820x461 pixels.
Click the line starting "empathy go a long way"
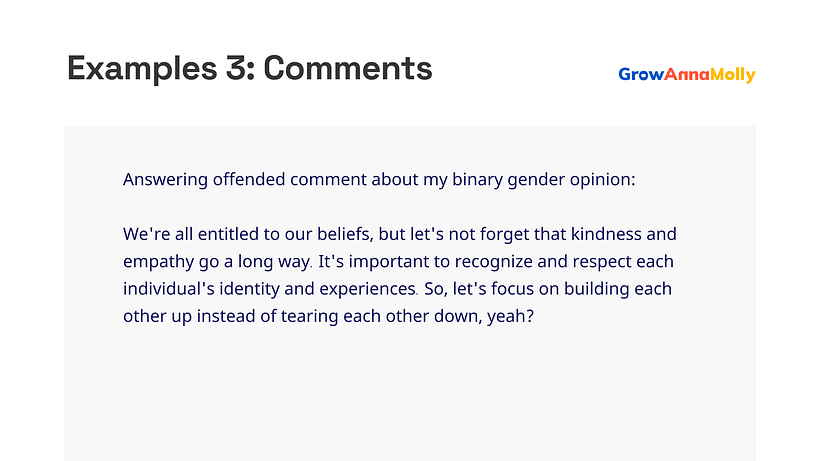pos(398,261)
